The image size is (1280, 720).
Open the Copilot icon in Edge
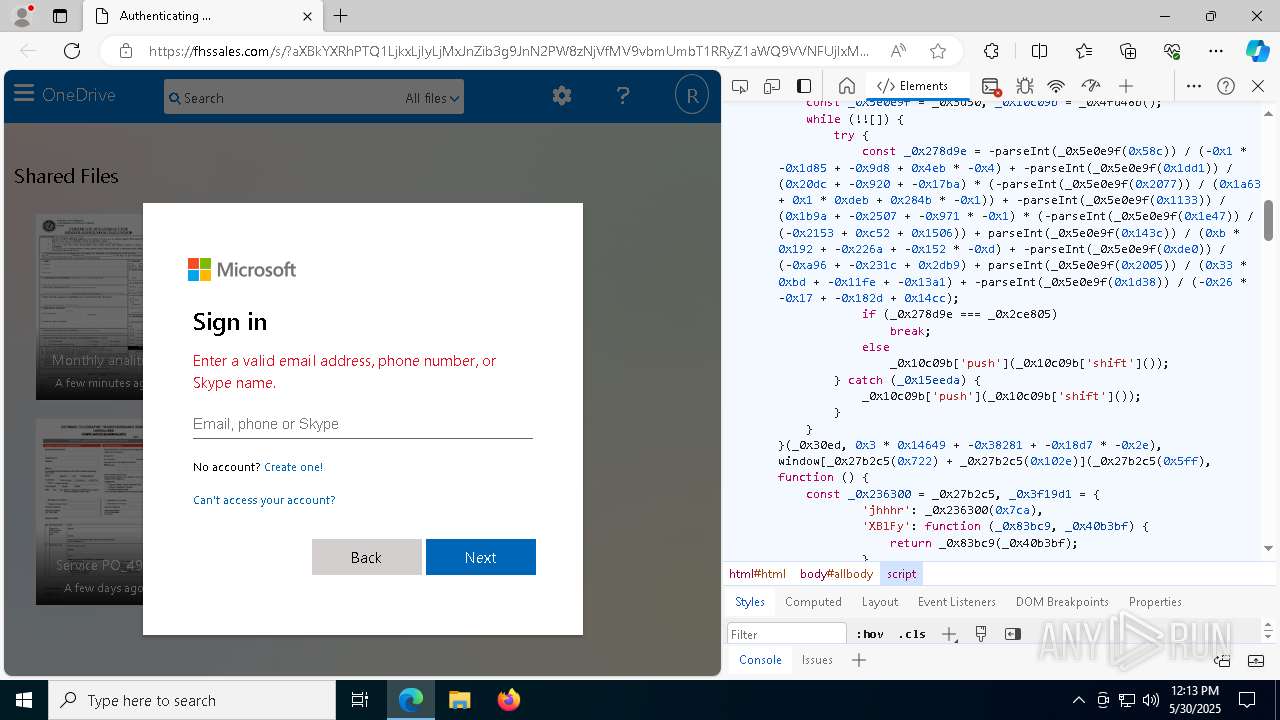1257,51
